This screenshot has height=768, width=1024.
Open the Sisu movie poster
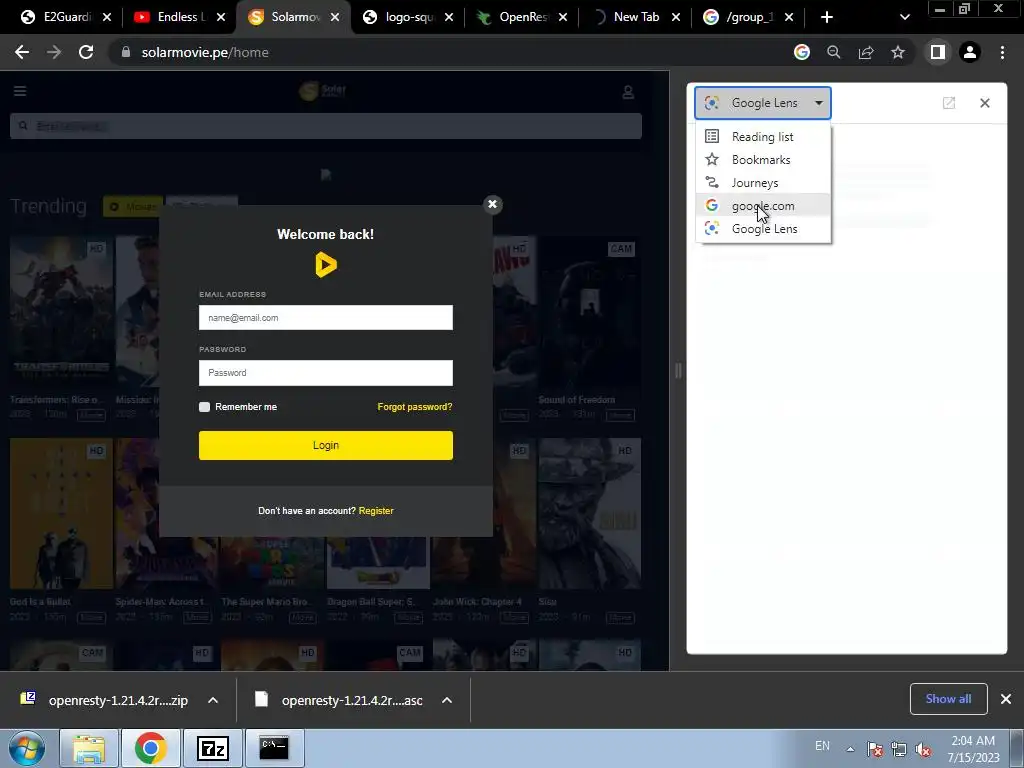589,513
